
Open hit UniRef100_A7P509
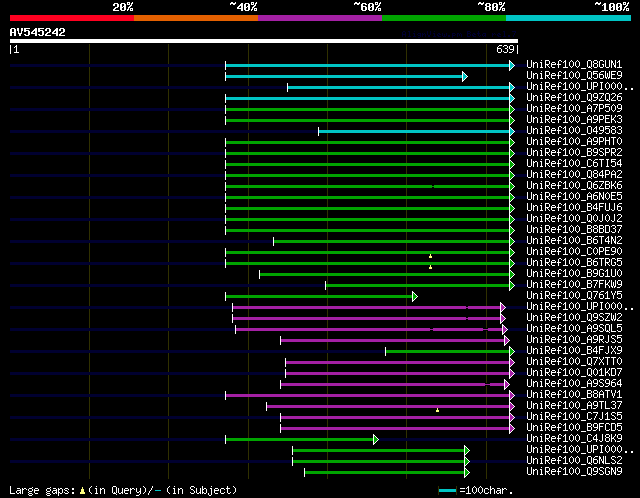coord(574,109)
